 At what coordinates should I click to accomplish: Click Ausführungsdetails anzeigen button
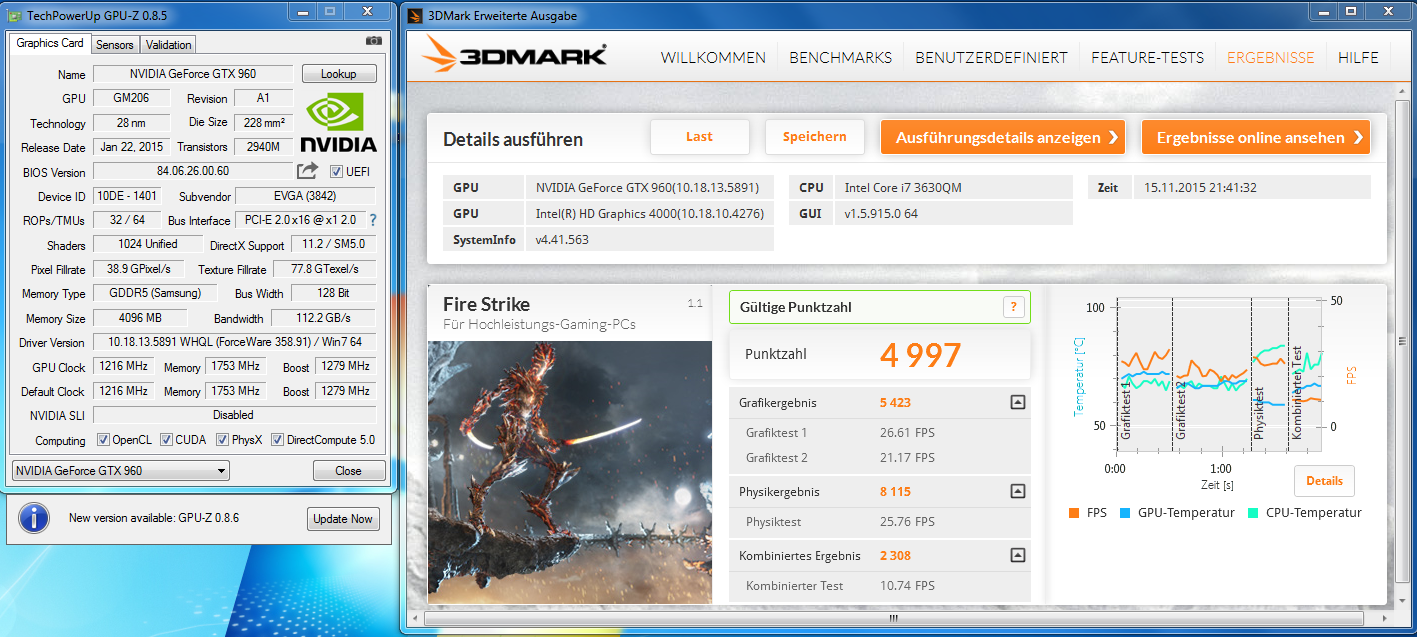(x=1002, y=138)
